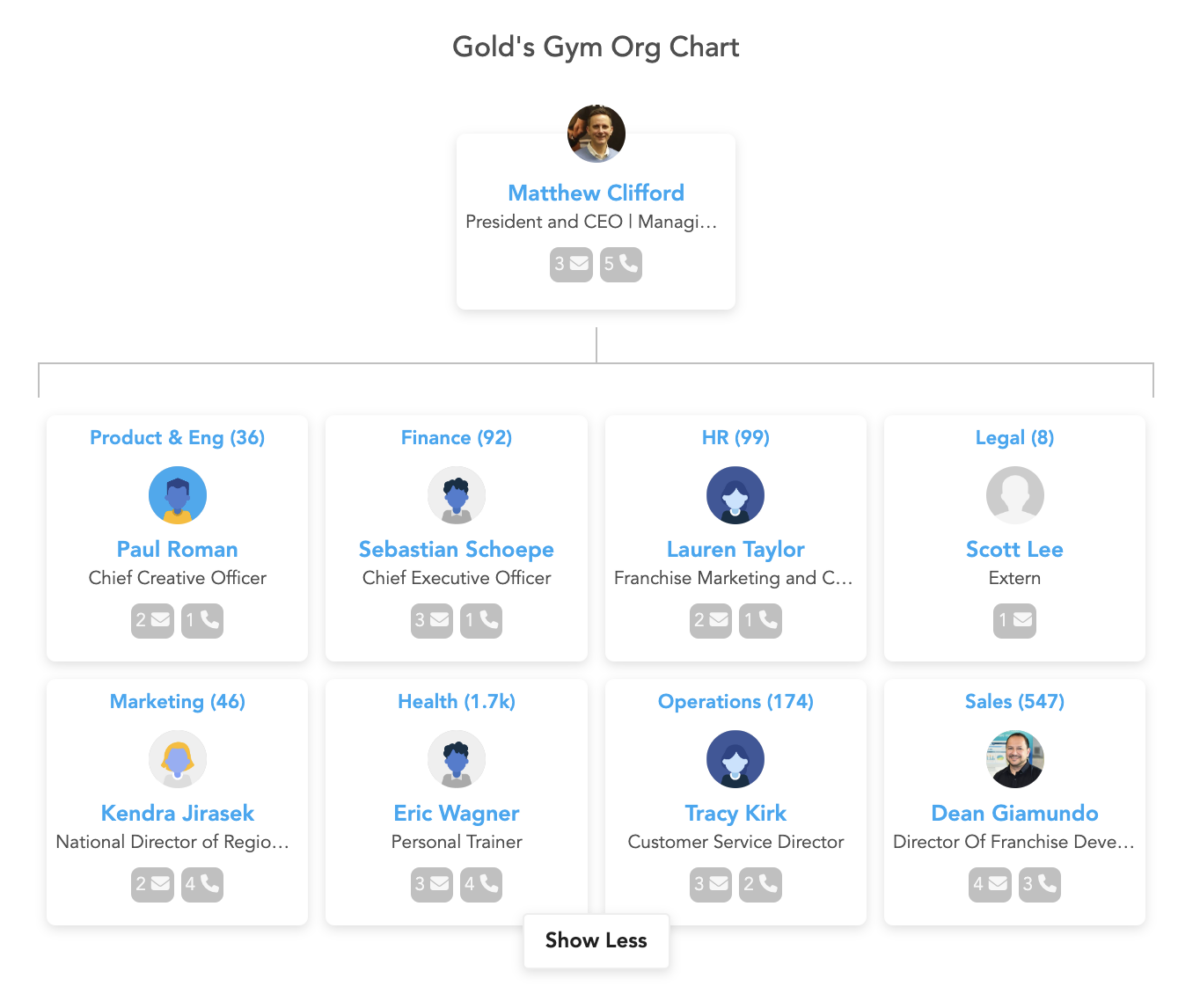
Task: Click Kendra Jirasek's avatar image
Action: tap(177, 758)
